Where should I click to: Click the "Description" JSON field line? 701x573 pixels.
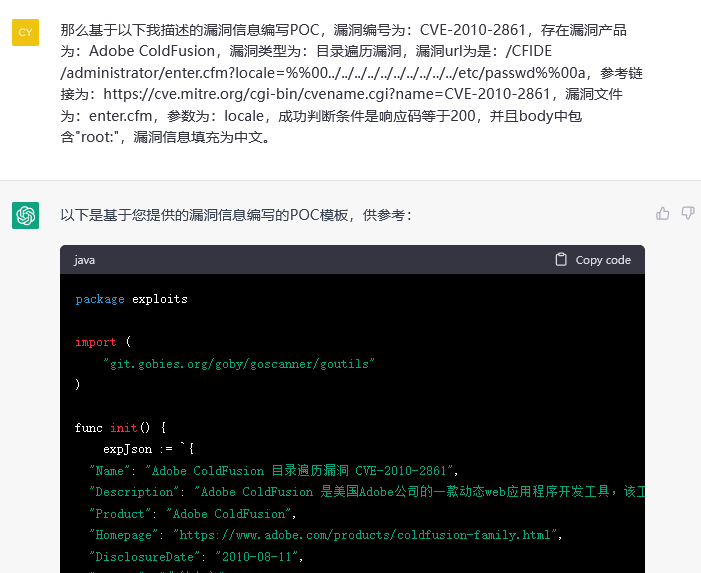click(x=367, y=492)
